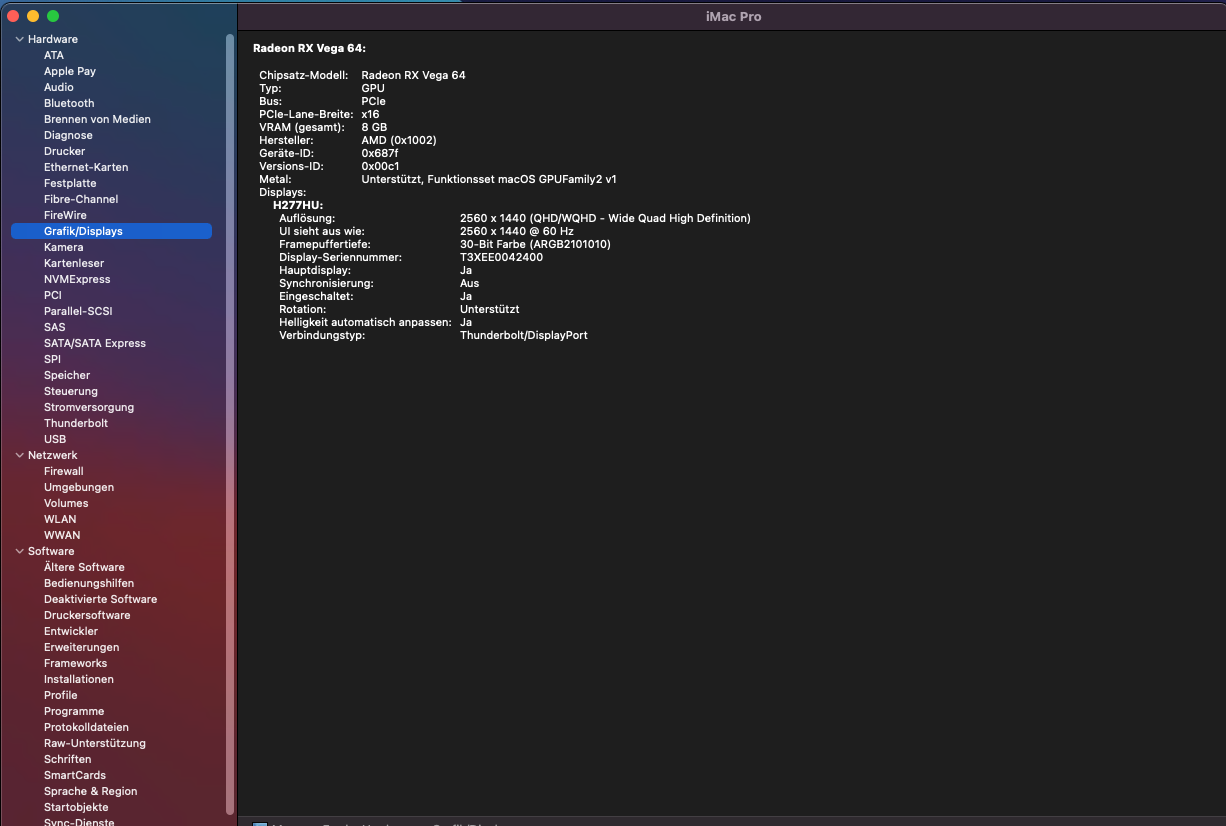The height and width of the screenshot is (826, 1226).
Task: Select FireWire in the sidebar
Action: (65, 215)
